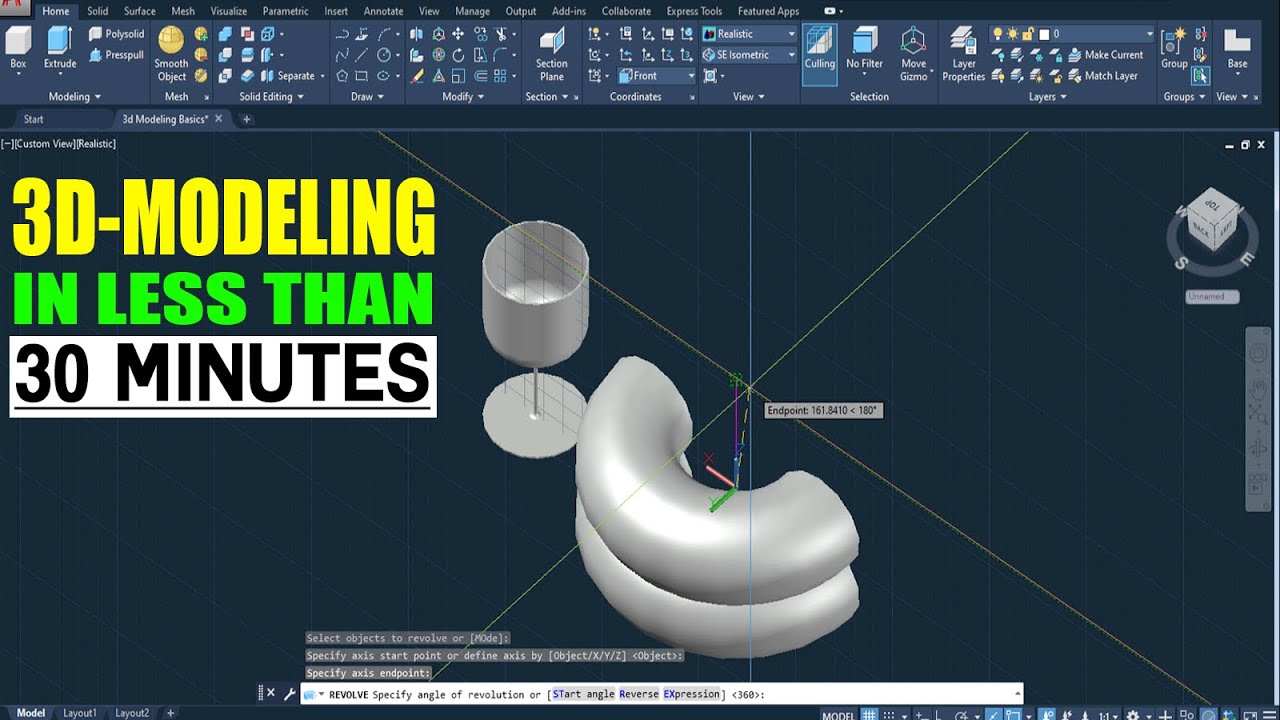Go to the Visualize ribbon tab
This screenshot has height=720, width=1280.
(229, 11)
